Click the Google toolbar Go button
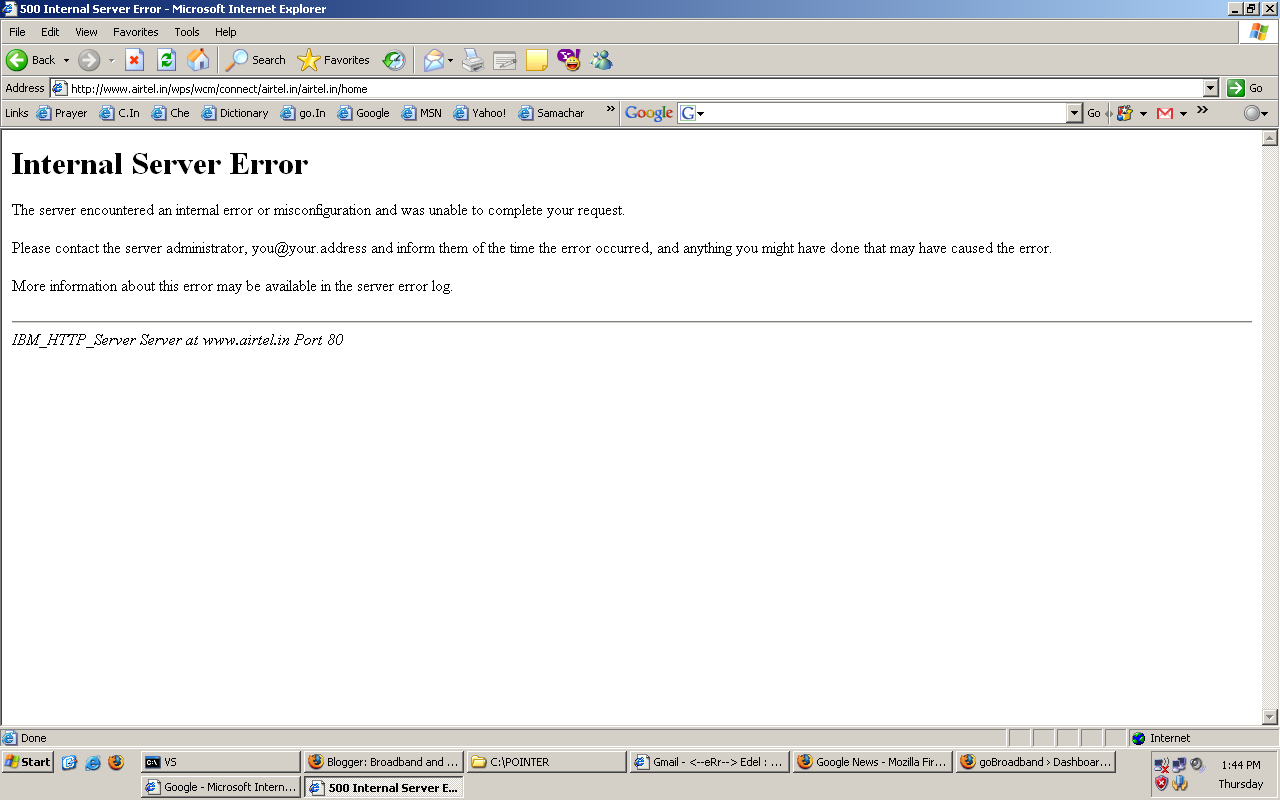1280x800 pixels. coord(1094,113)
